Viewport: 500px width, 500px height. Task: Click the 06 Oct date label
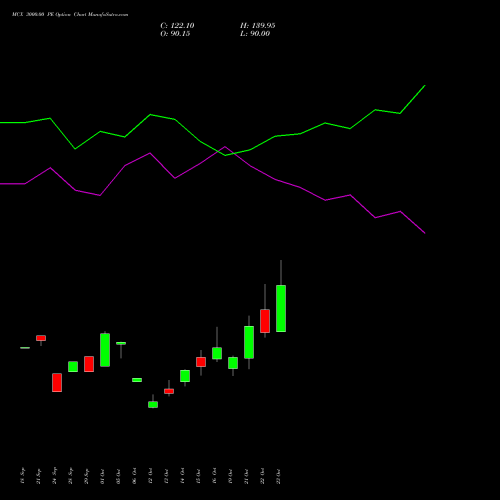click(135, 476)
